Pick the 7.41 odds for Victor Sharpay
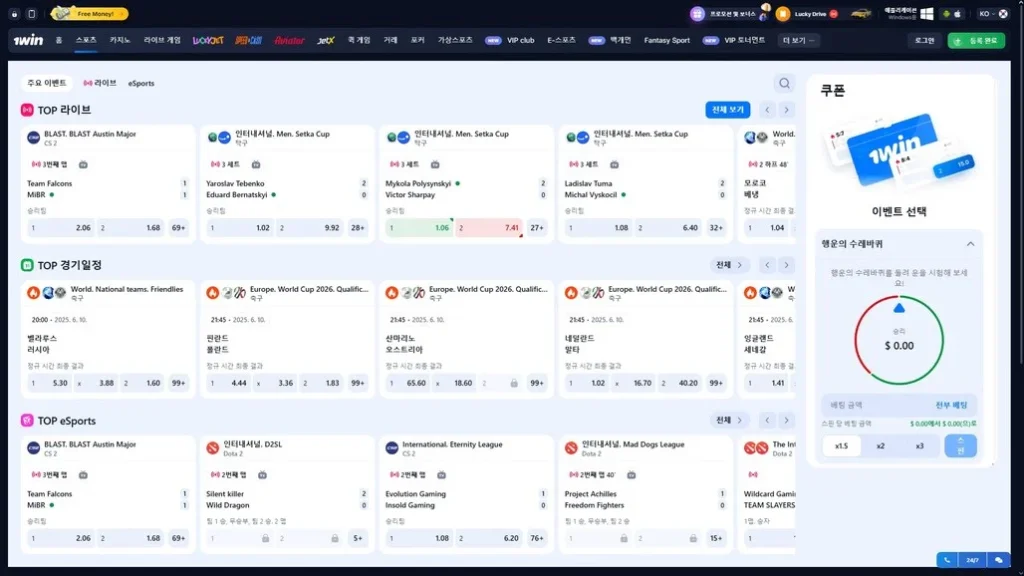This screenshot has width=1024, height=576. (x=490, y=228)
